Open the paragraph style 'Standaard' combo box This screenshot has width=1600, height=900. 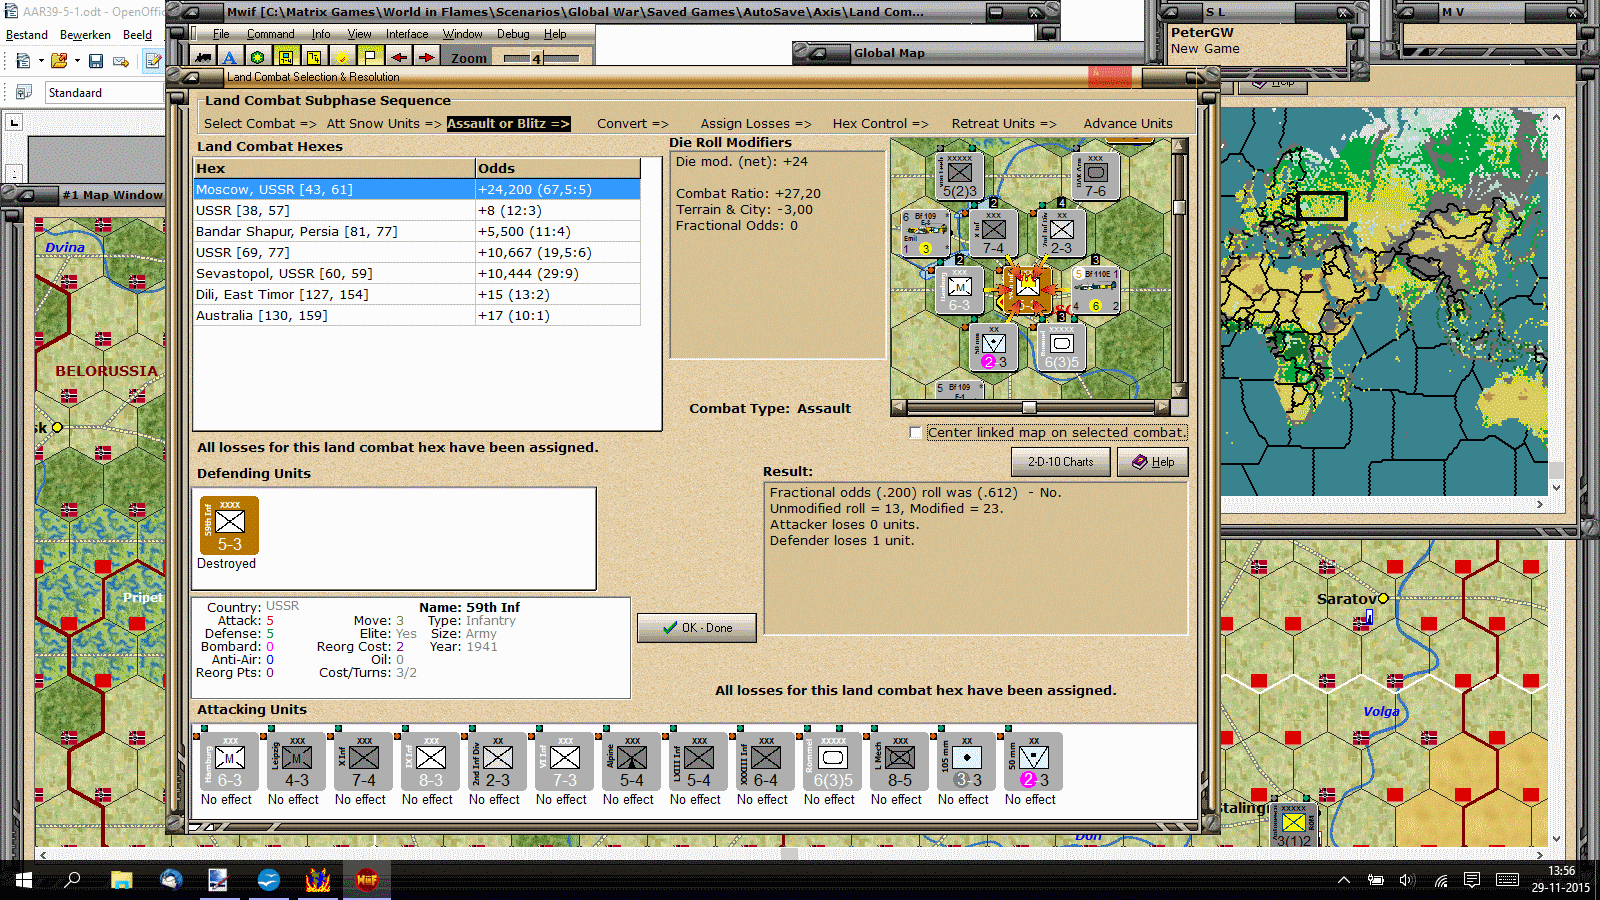click(104, 93)
